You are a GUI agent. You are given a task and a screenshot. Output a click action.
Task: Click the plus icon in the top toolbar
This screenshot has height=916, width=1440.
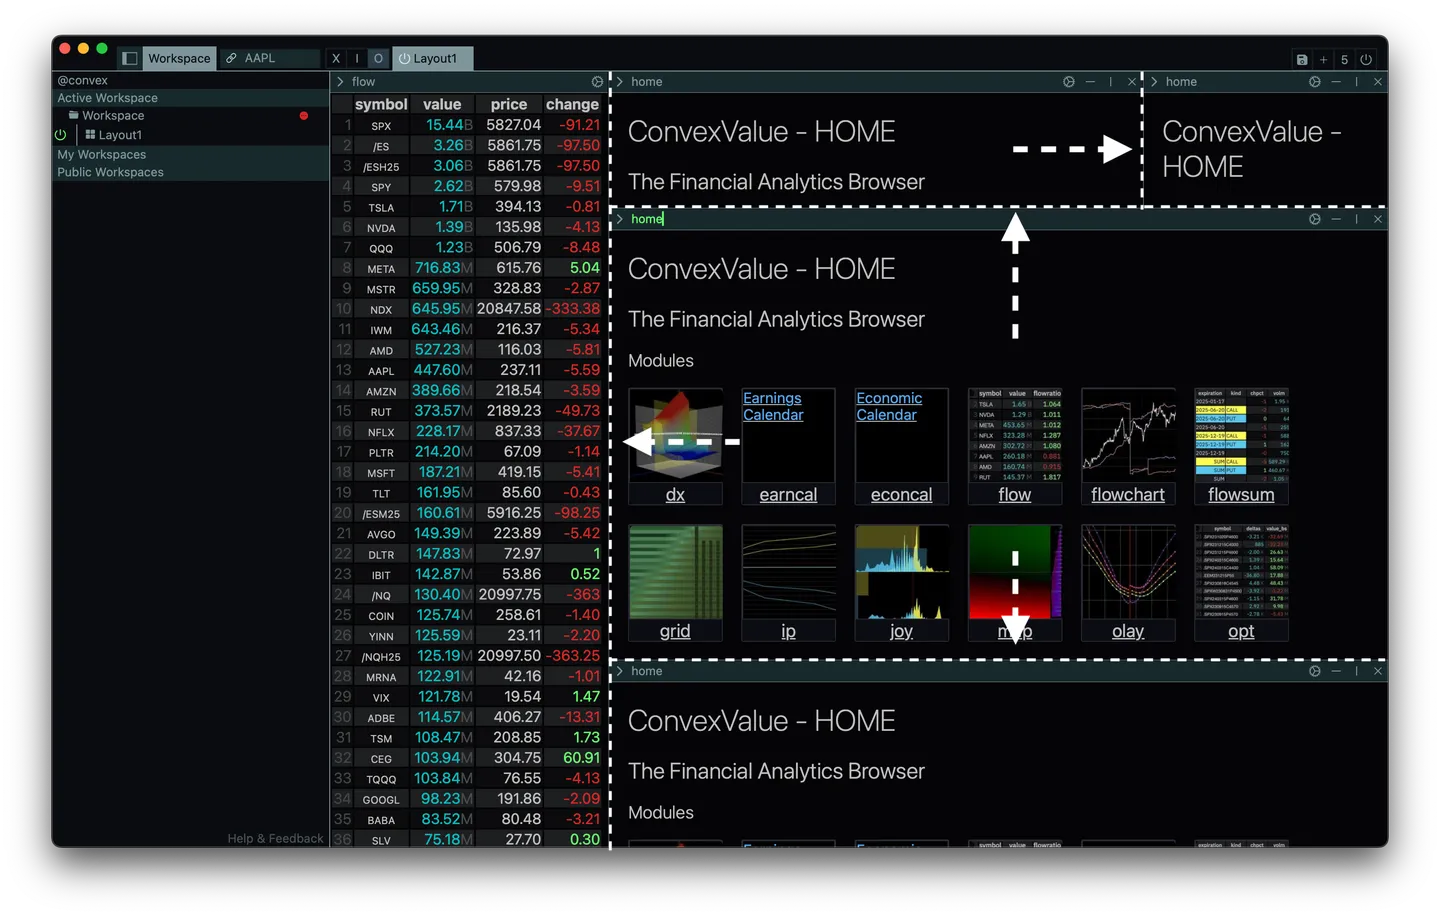coord(1323,60)
